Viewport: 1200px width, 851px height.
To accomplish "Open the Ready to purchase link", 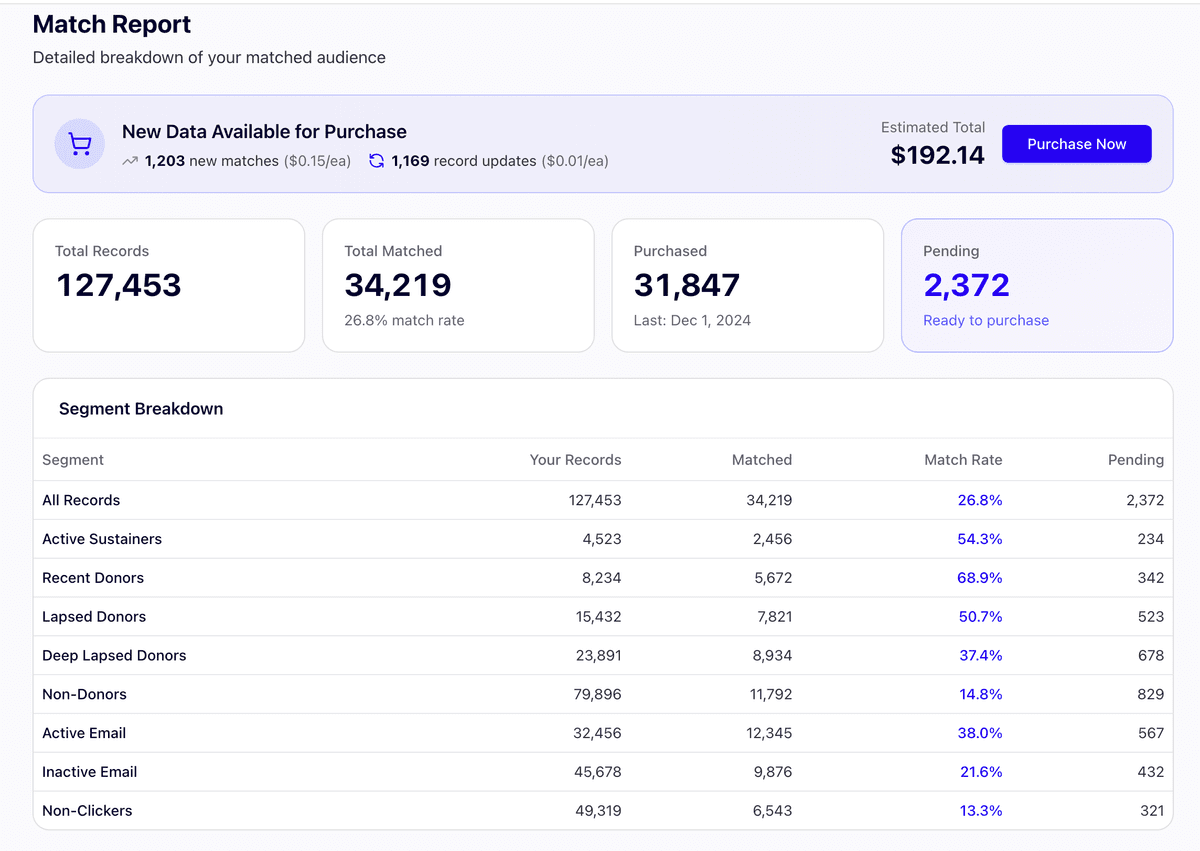I will pyautogui.click(x=985, y=321).
